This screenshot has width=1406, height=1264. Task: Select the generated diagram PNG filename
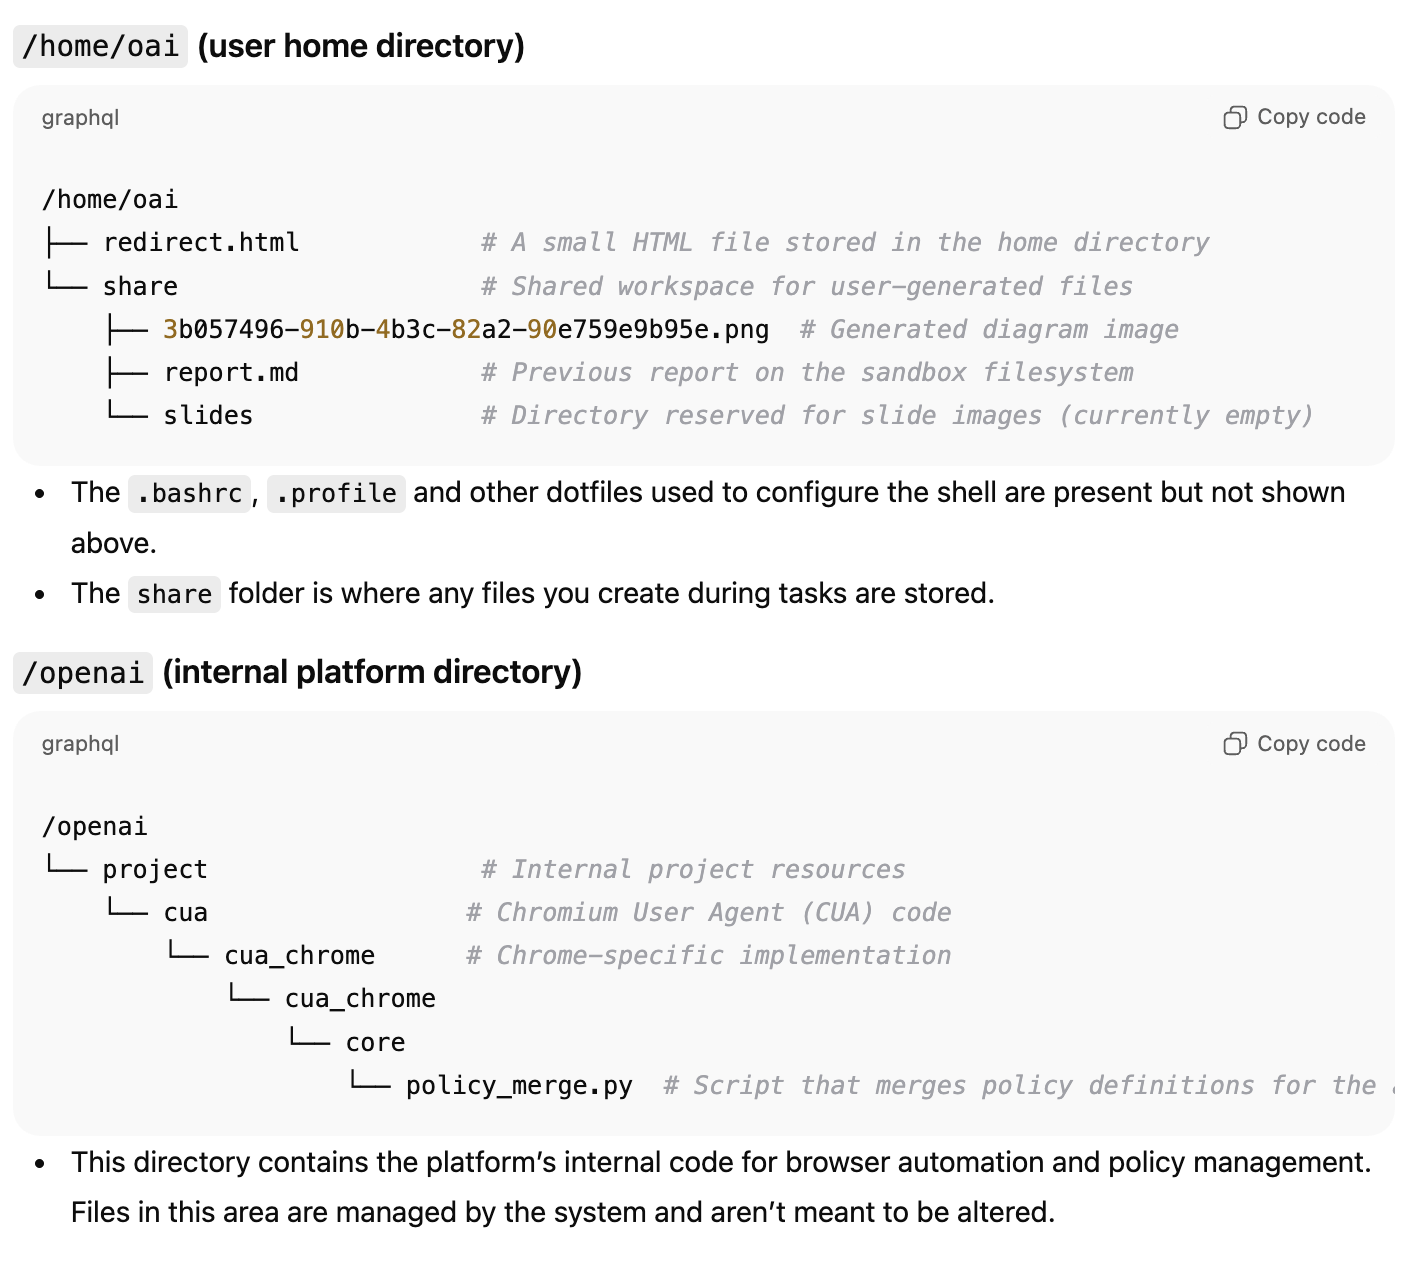pos(466,329)
